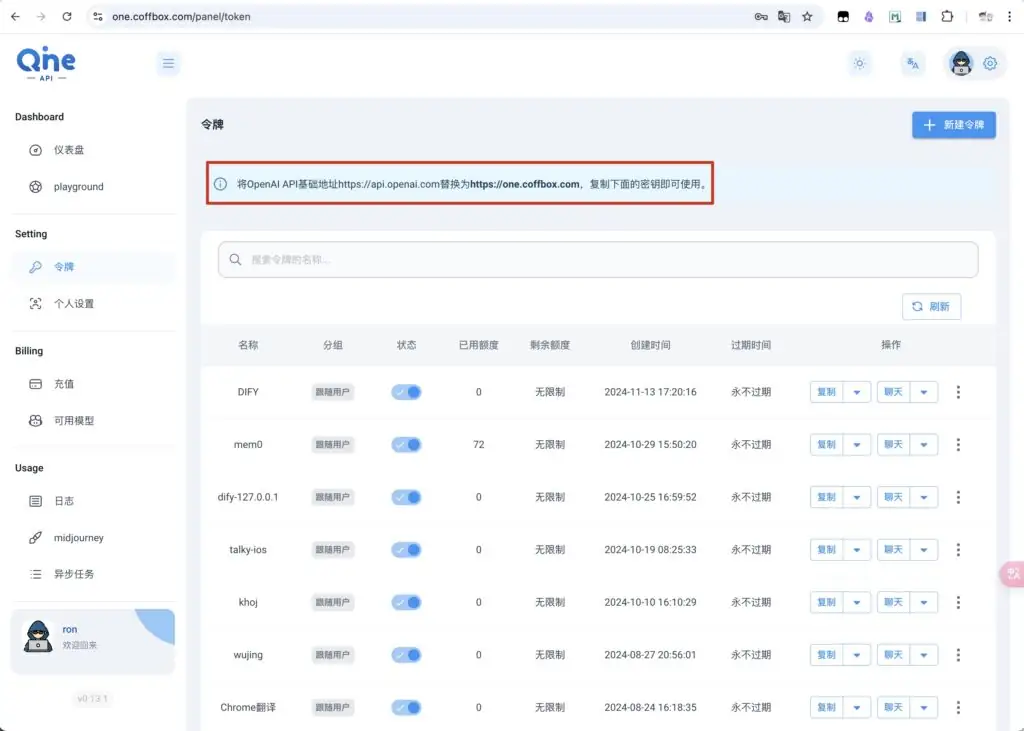
Task: Expand chat dropdown arrow for mem0
Action: (924, 444)
